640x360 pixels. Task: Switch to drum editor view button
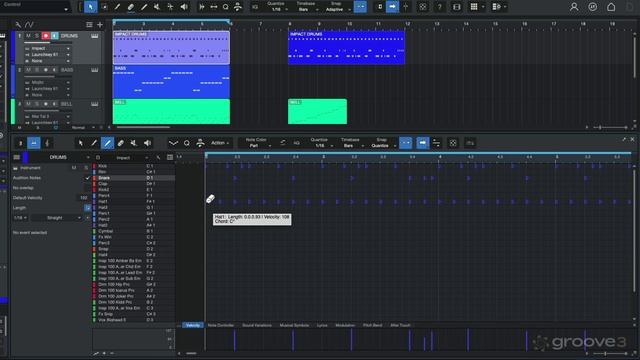pos(33,143)
